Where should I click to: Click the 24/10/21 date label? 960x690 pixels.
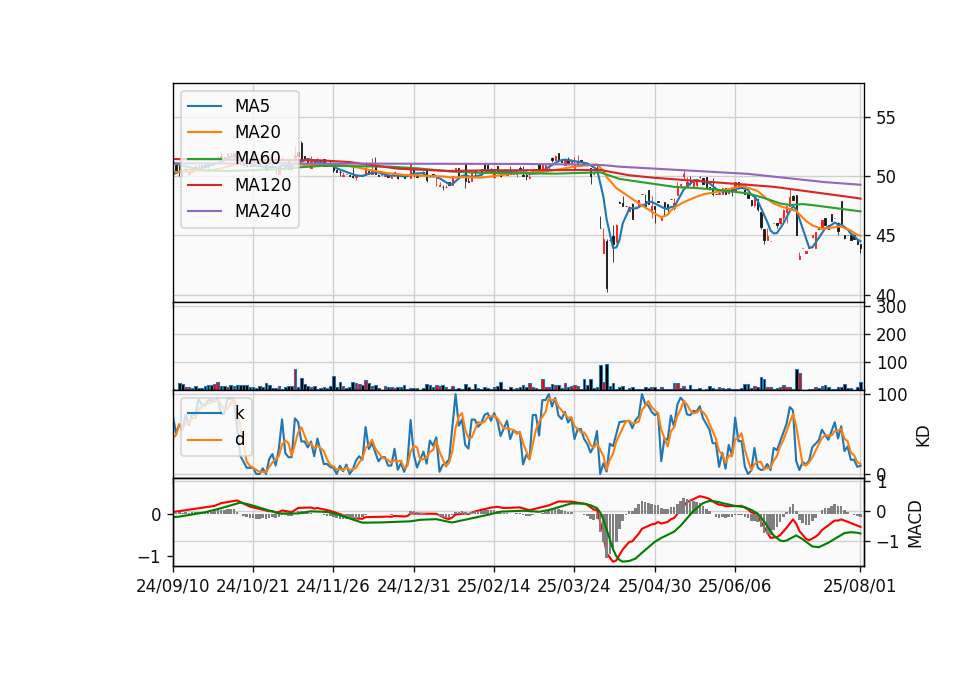click(253, 586)
